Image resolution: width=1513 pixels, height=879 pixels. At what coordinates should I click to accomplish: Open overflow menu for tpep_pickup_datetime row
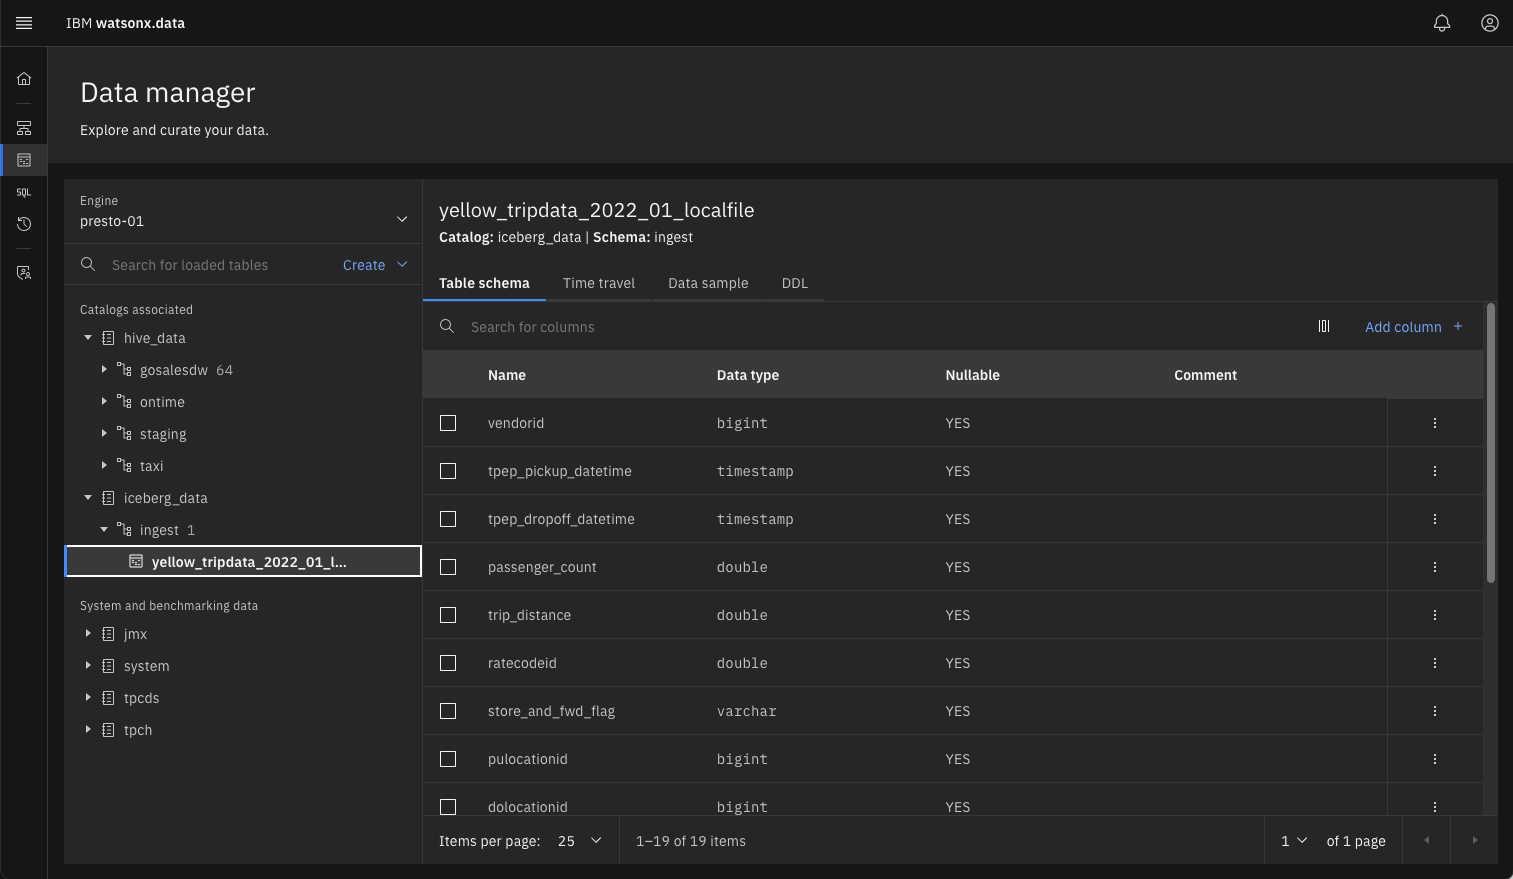point(1435,471)
